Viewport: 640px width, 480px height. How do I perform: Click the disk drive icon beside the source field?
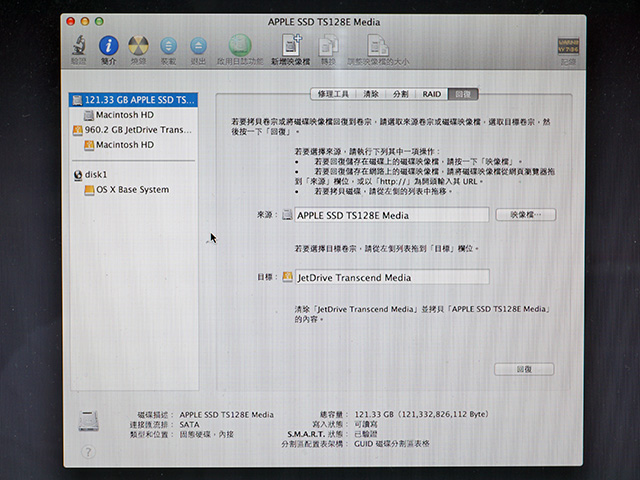point(287,215)
